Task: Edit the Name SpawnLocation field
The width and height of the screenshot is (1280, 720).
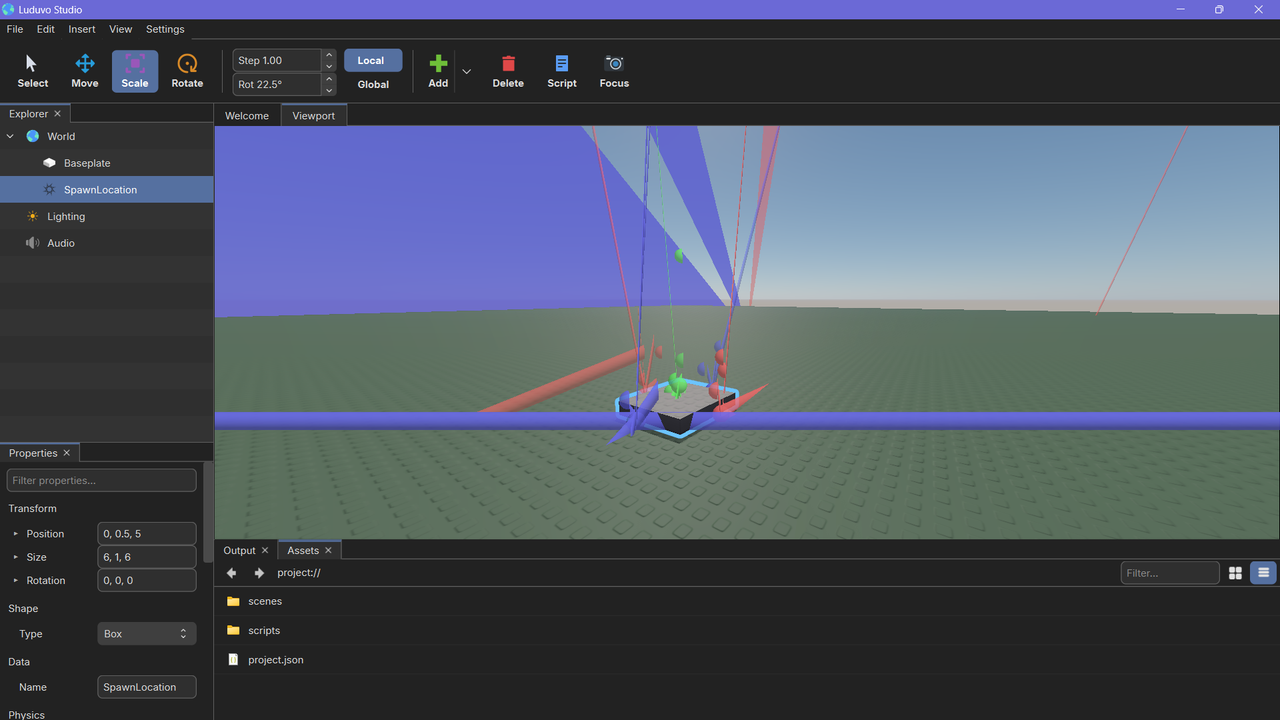Action: (x=147, y=687)
